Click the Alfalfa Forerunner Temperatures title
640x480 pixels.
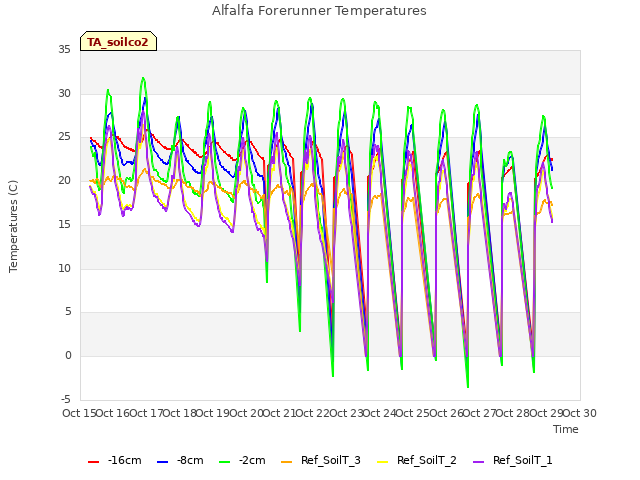[x=319, y=11]
